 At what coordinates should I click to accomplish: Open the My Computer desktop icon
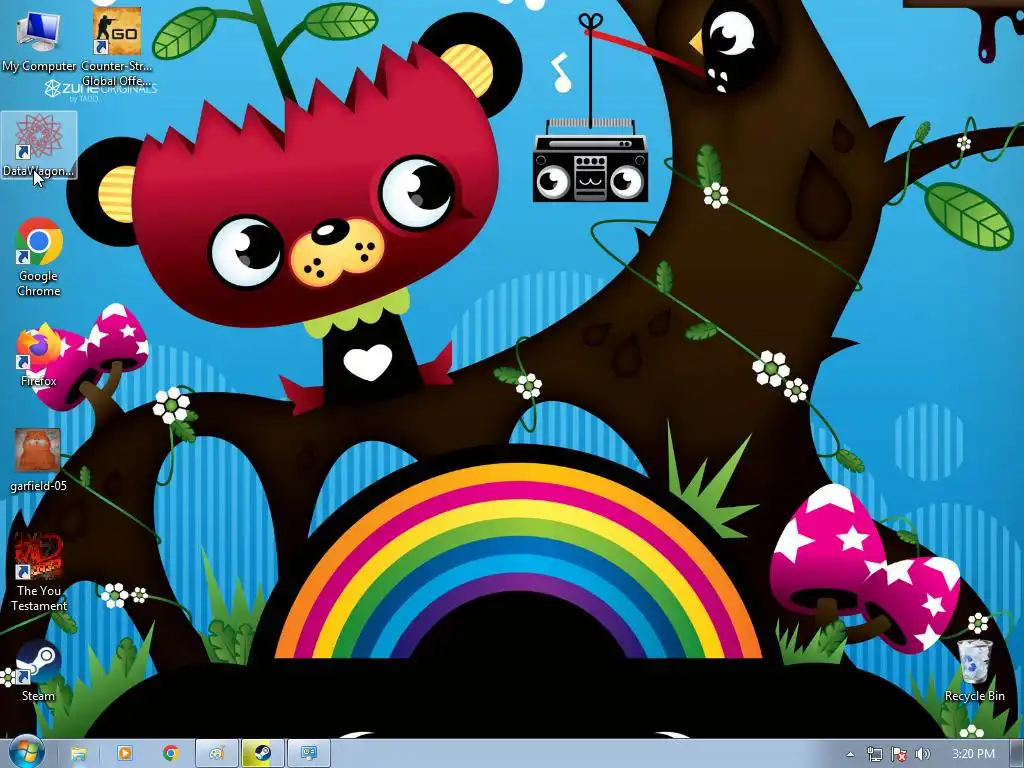click(x=39, y=38)
